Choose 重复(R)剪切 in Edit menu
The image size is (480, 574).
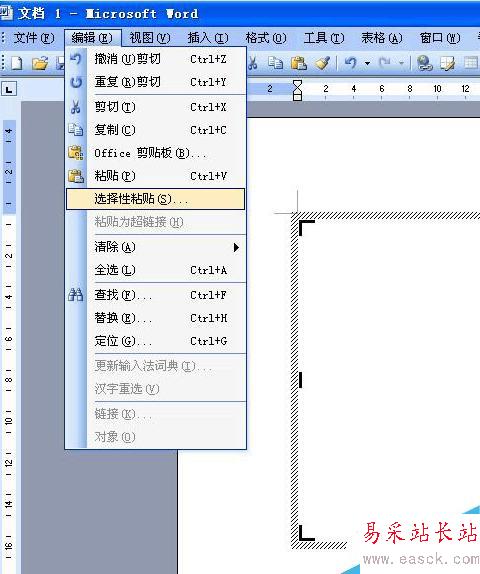(x=155, y=82)
